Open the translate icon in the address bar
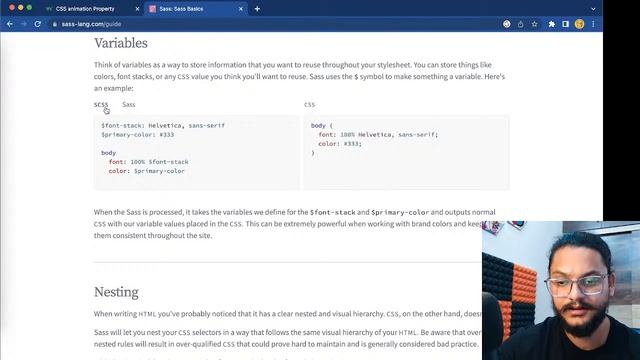The image size is (640, 360). tap(507, 24)
